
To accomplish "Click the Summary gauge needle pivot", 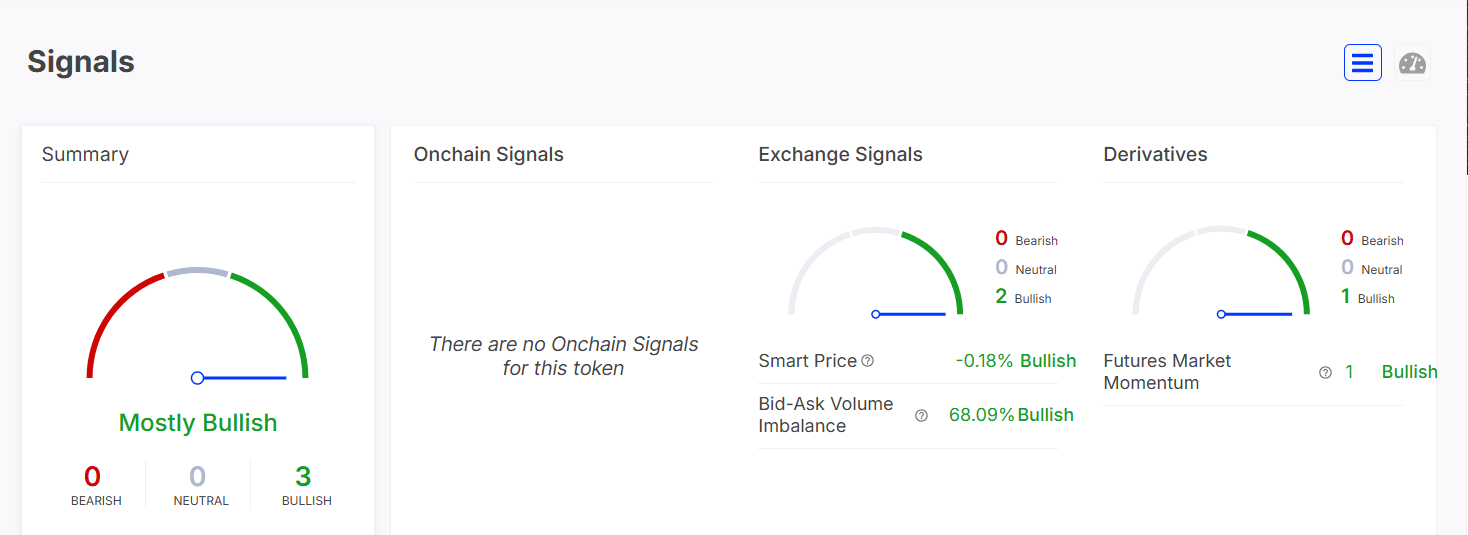I will coord(198,378).
